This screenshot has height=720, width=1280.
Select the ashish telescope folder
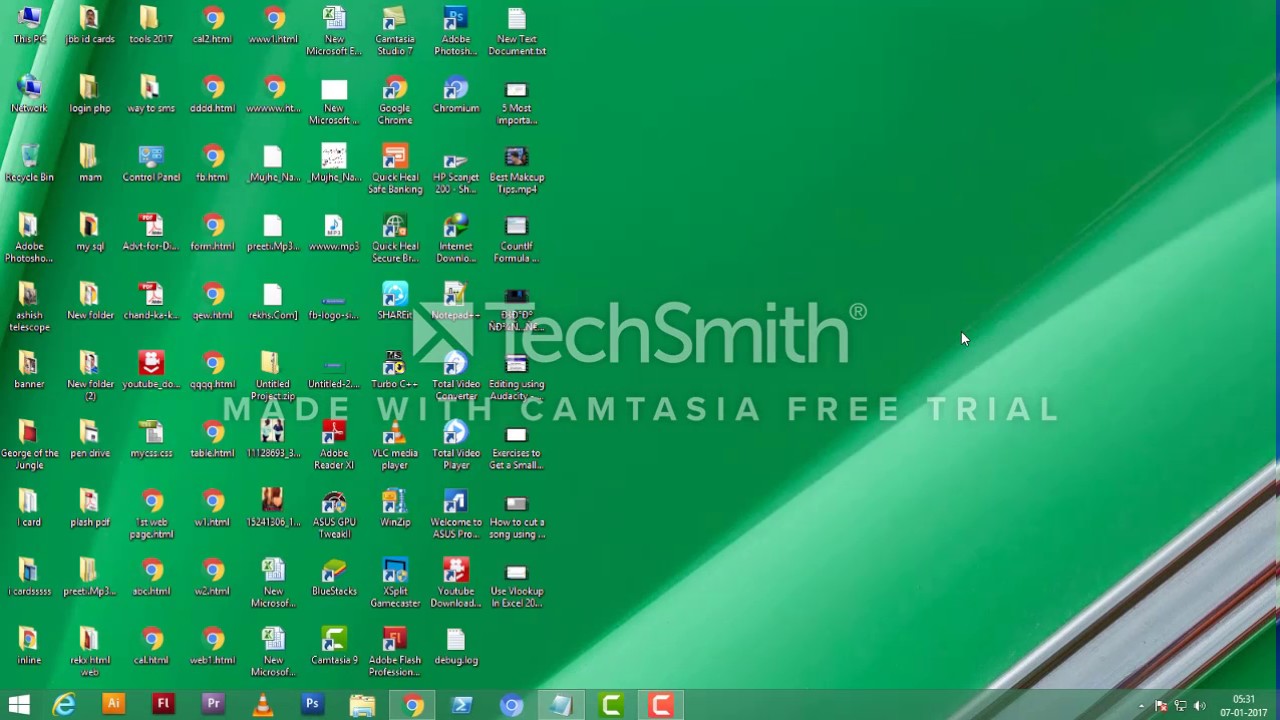[29, 308]
